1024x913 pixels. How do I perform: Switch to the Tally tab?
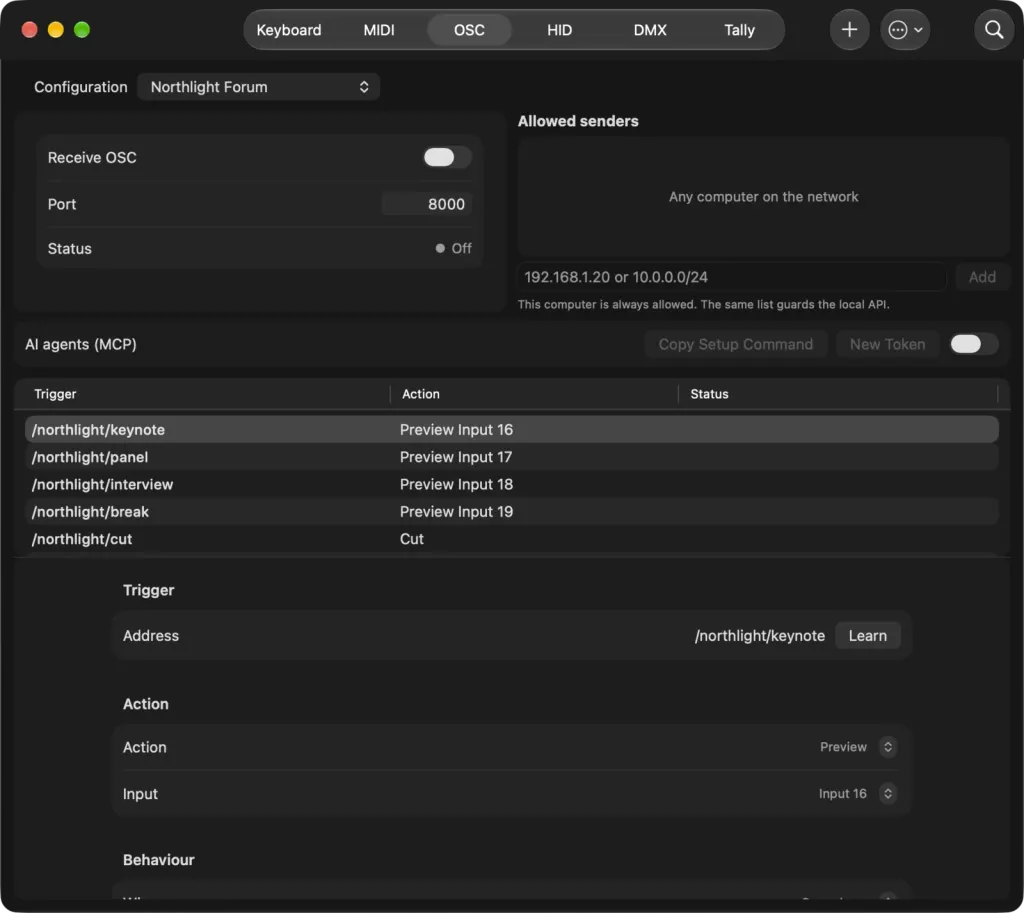[739, 30]
